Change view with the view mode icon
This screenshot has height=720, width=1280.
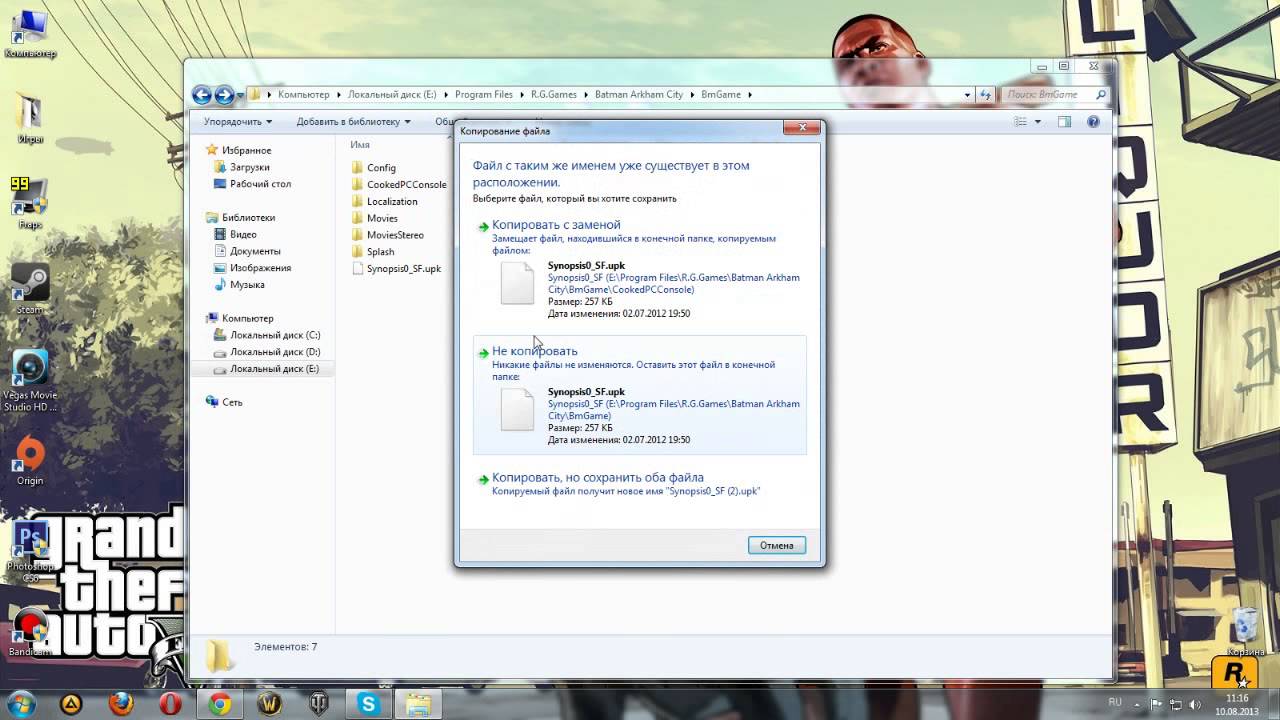(x=1021, y=121)
